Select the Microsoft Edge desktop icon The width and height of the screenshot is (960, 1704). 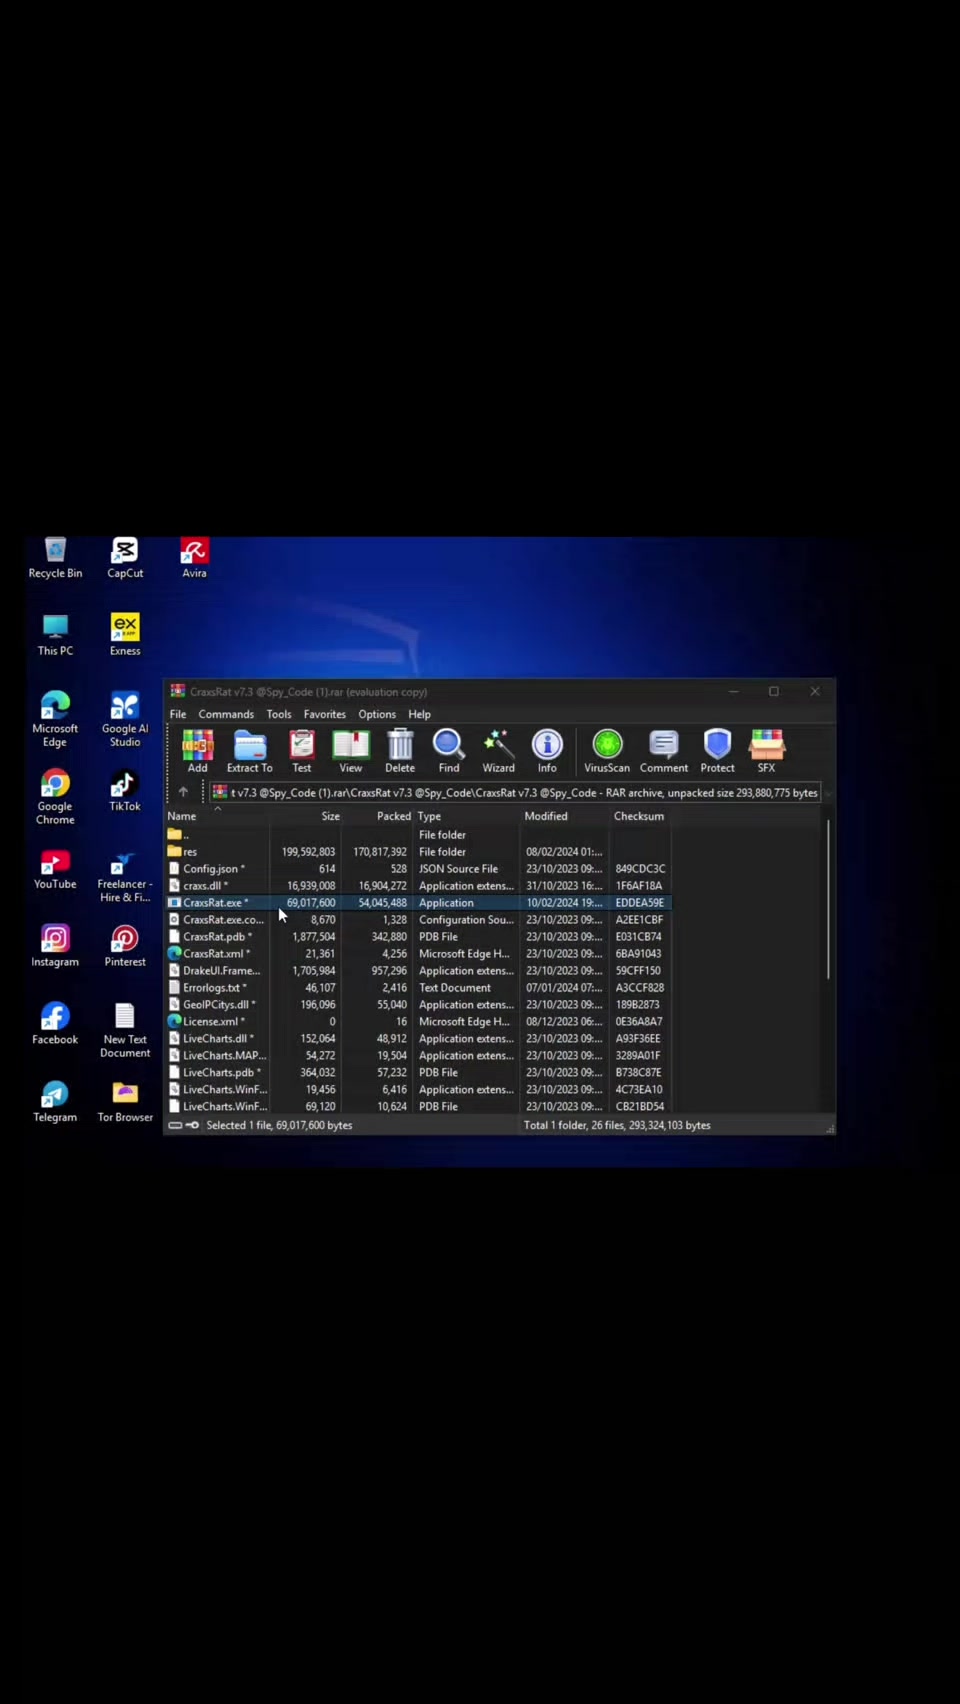tap(55, 719)
